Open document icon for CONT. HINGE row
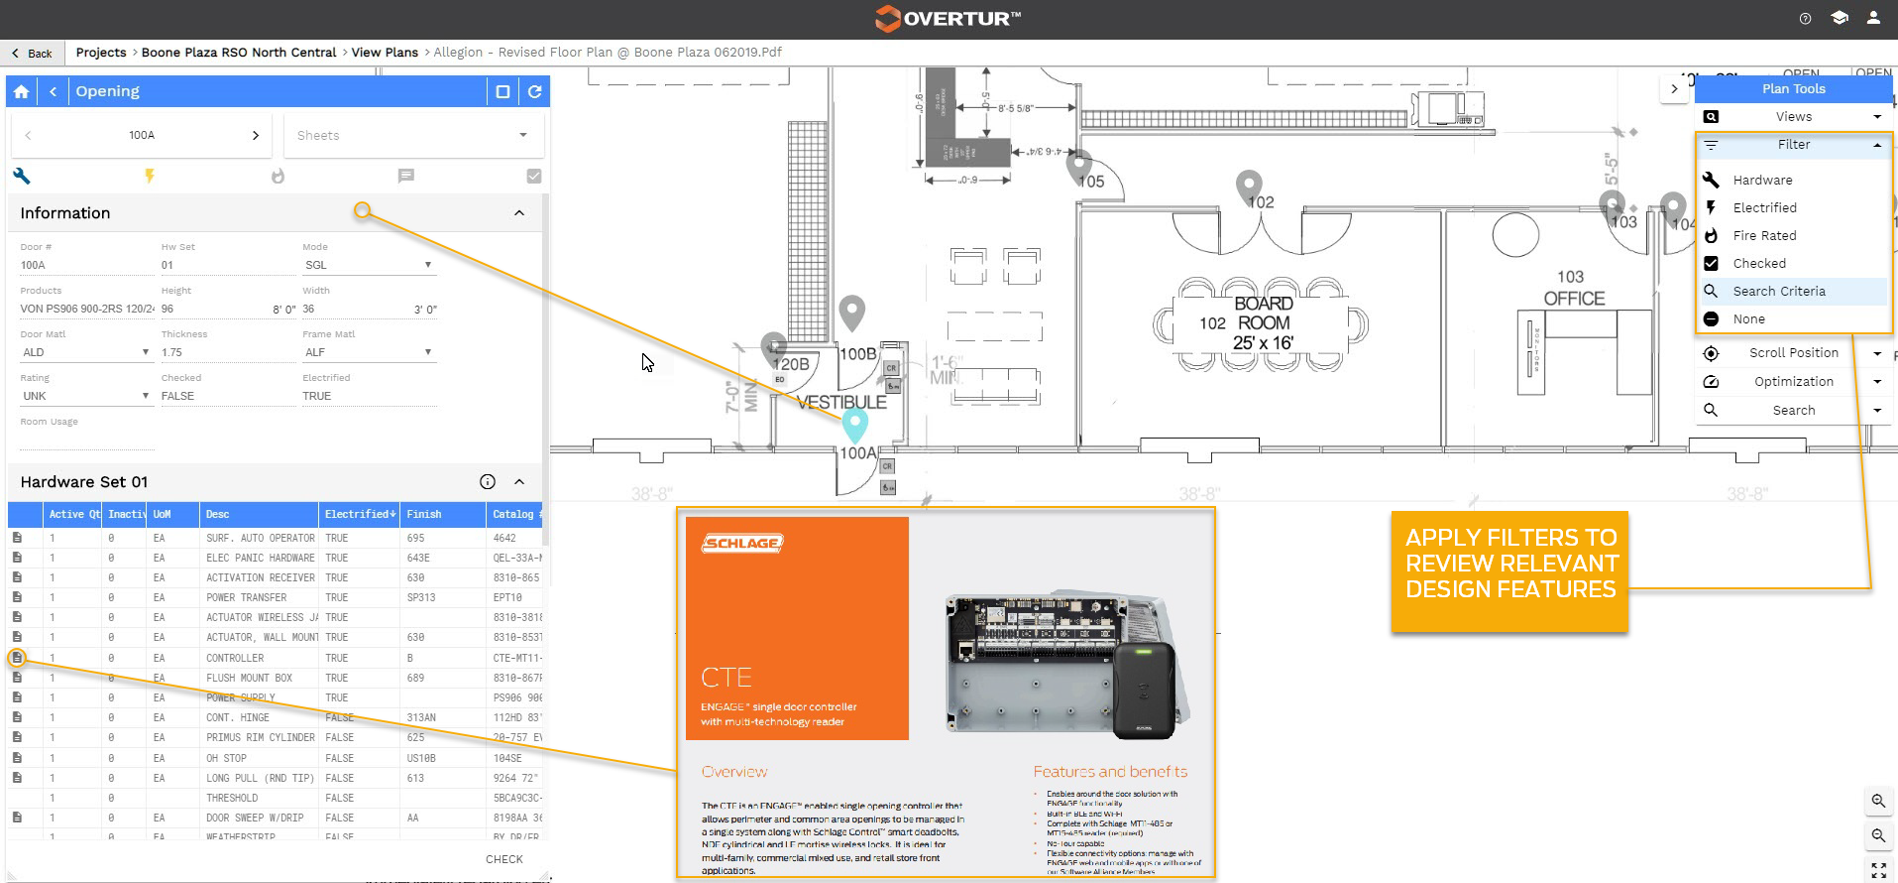The width and height of the screenshot is (1898, 883). click(x=17, y=718)
